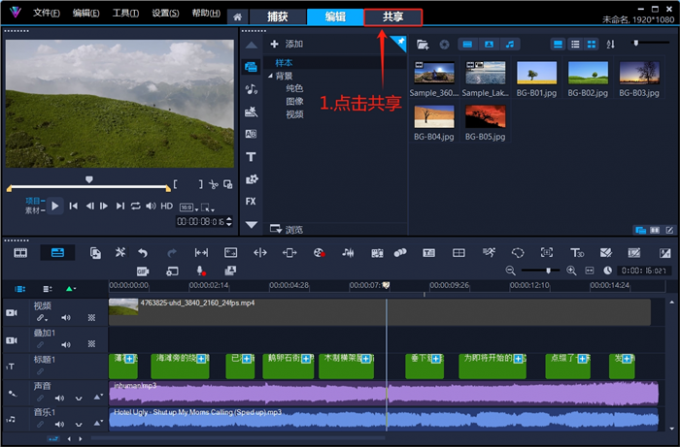
Task: Open the 3D title editor icon
Action: [x=577, y=253]
